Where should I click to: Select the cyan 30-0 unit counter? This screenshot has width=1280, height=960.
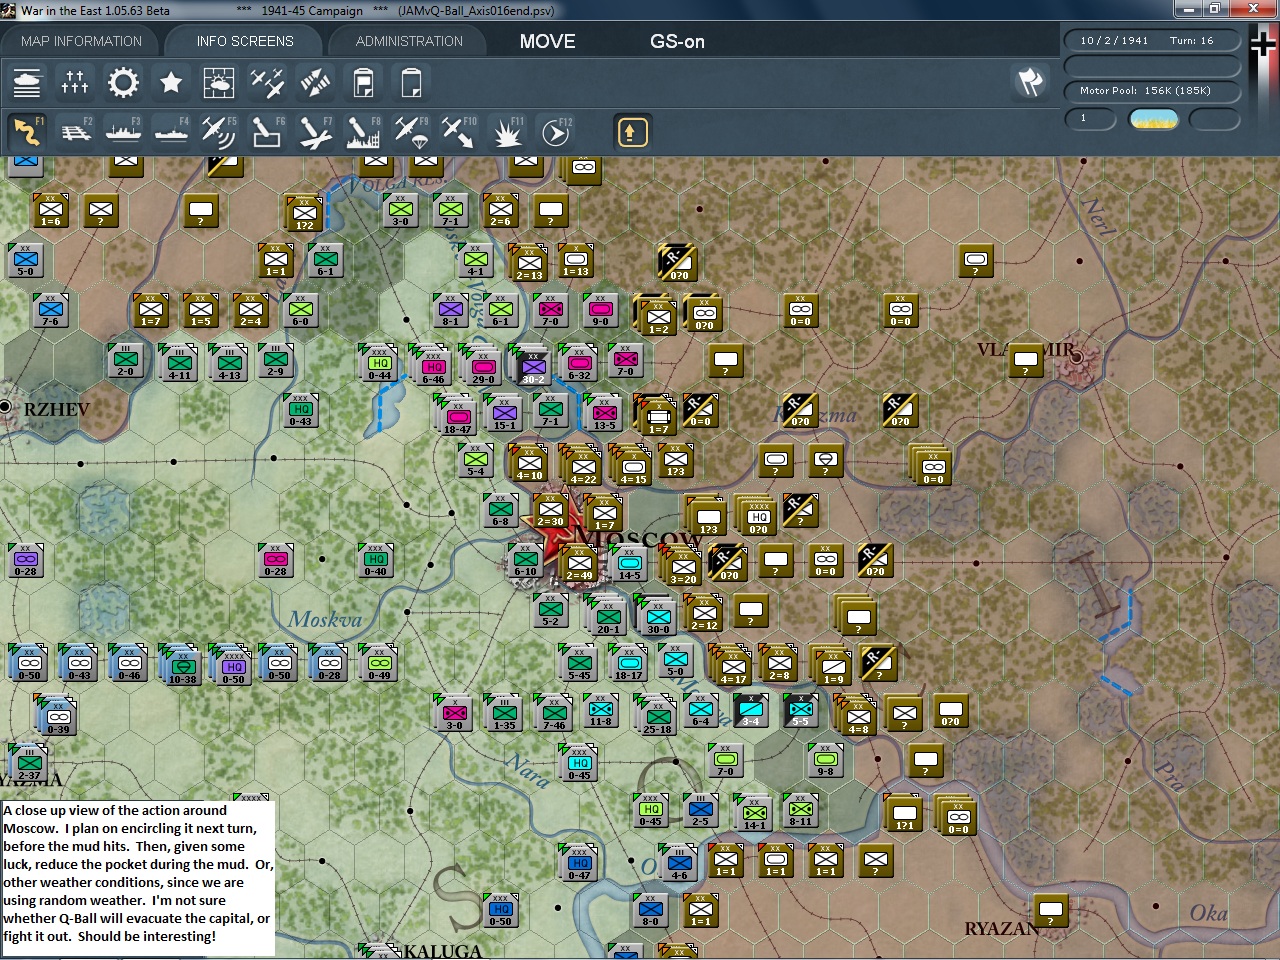click(x=657, y=614)
